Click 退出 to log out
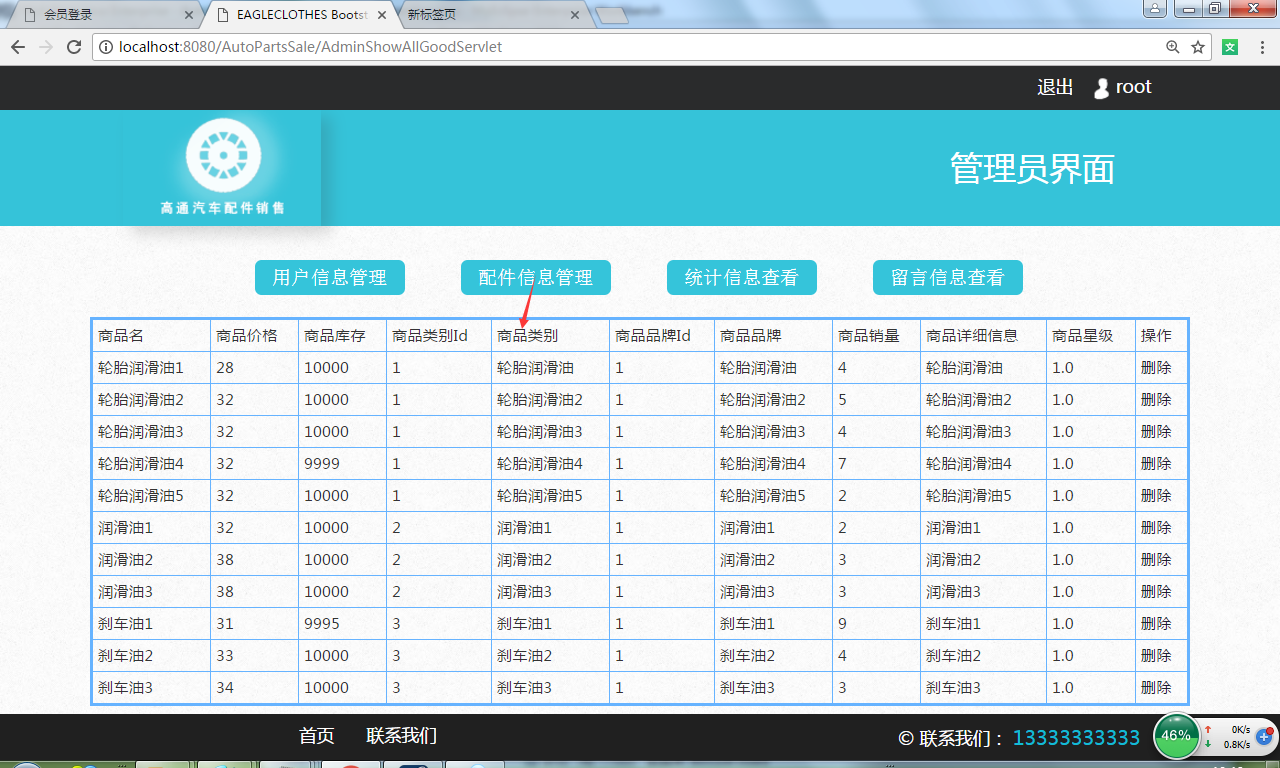The width and height of the screenshot is (1280, 768). (x=1055, y=87)
